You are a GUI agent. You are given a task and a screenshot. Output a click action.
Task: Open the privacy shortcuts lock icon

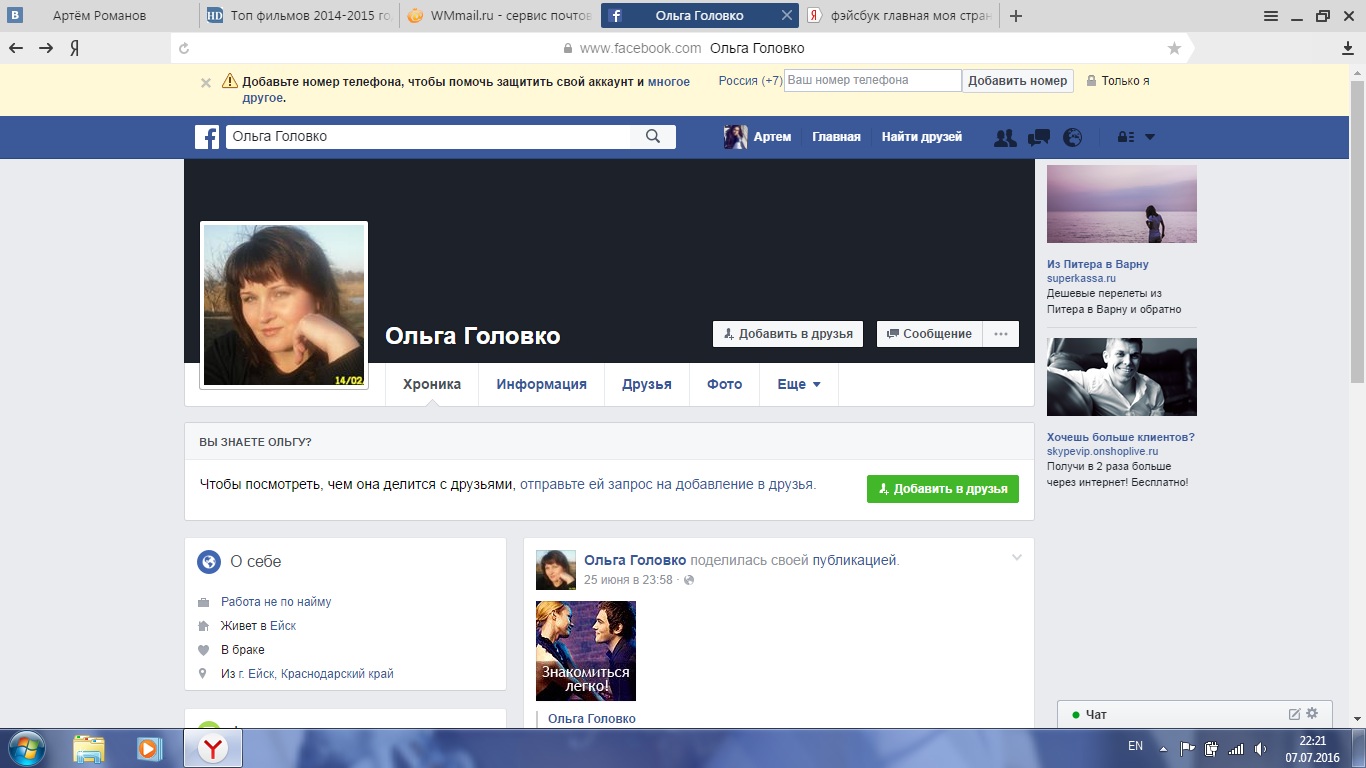pos(1125,137)
